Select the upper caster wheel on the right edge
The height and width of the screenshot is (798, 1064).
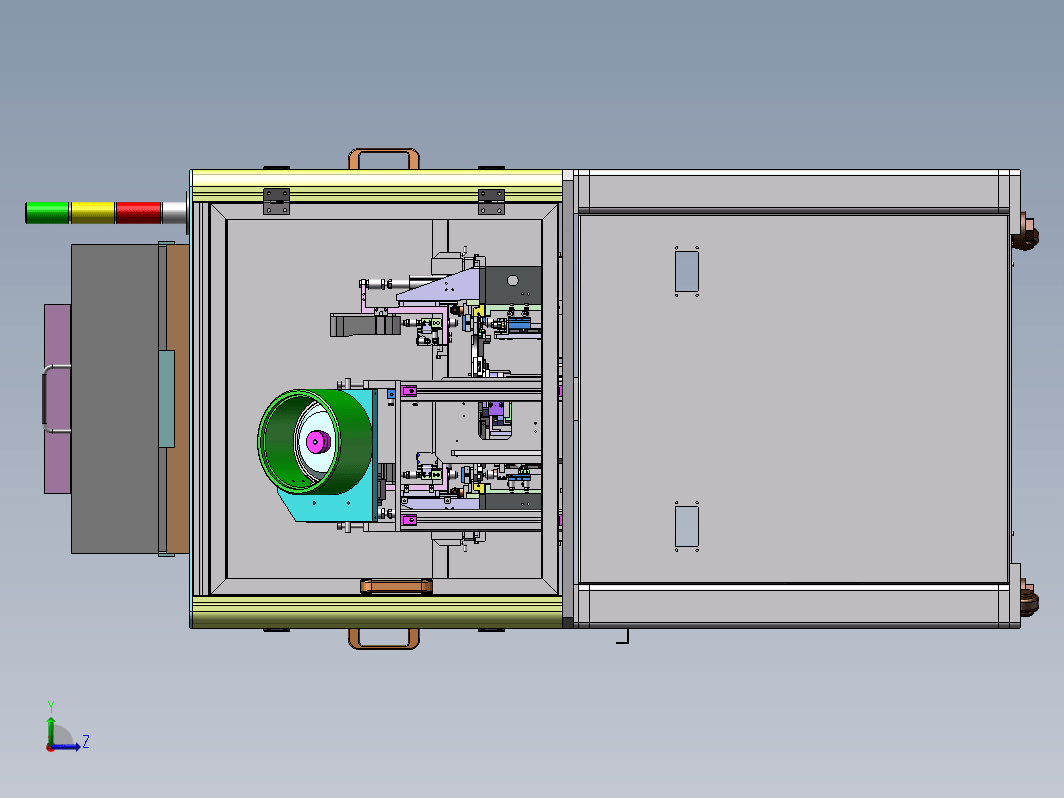tap(1025, 232)
